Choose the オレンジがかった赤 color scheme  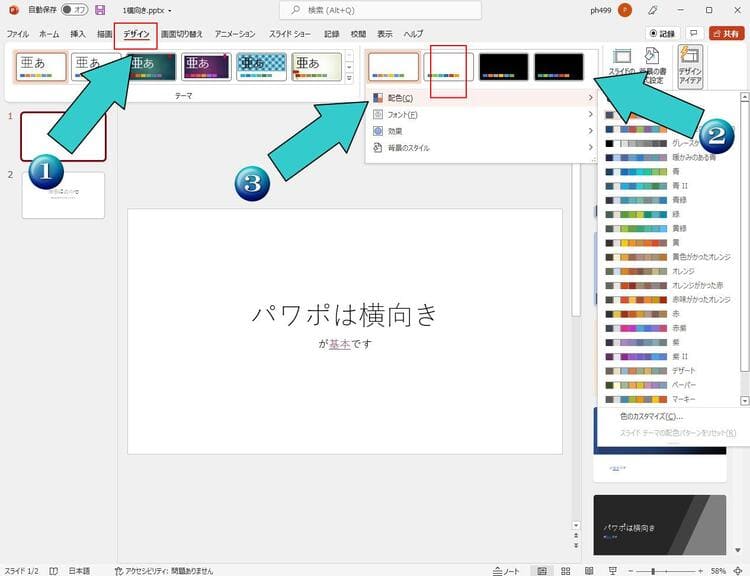click(669, 286)
